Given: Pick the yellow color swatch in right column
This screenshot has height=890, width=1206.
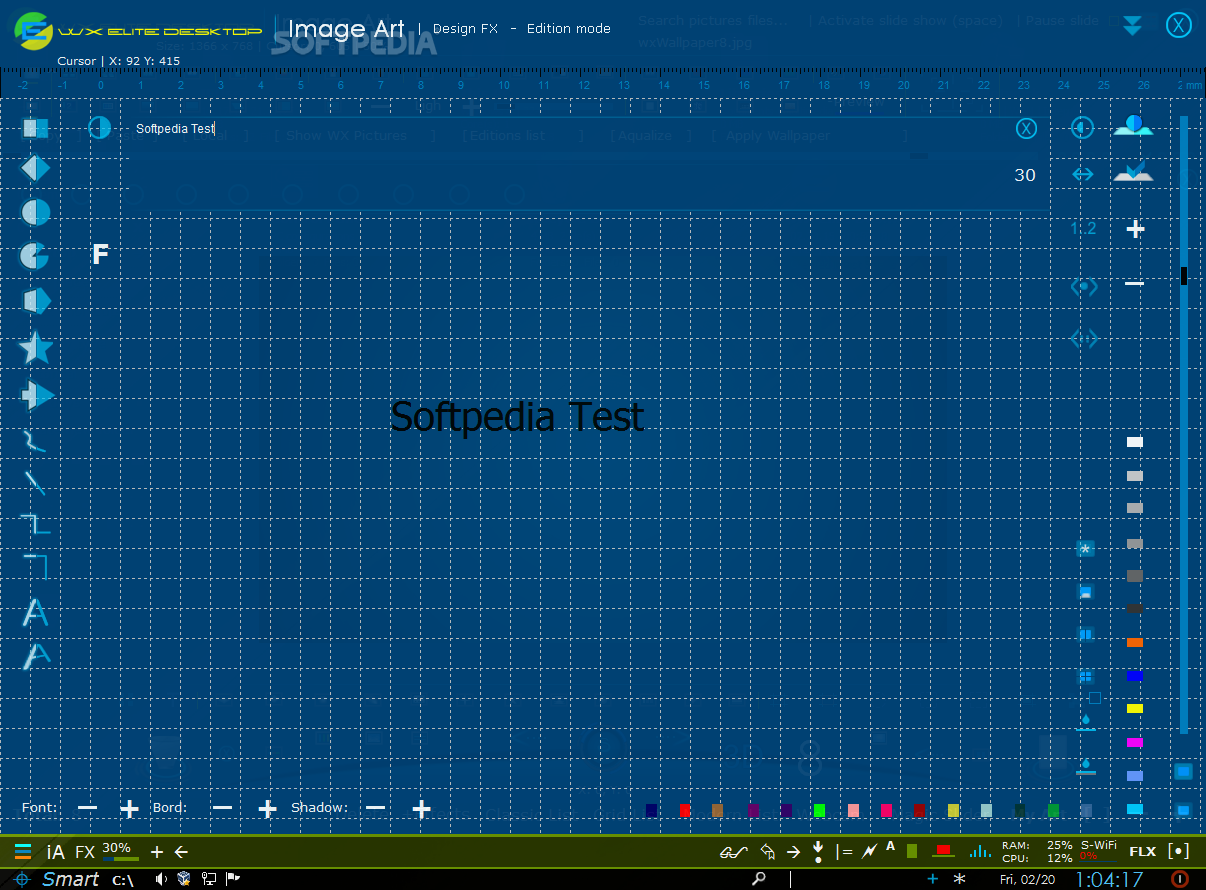Looking at the screenshot, I should pos(1134,709).
